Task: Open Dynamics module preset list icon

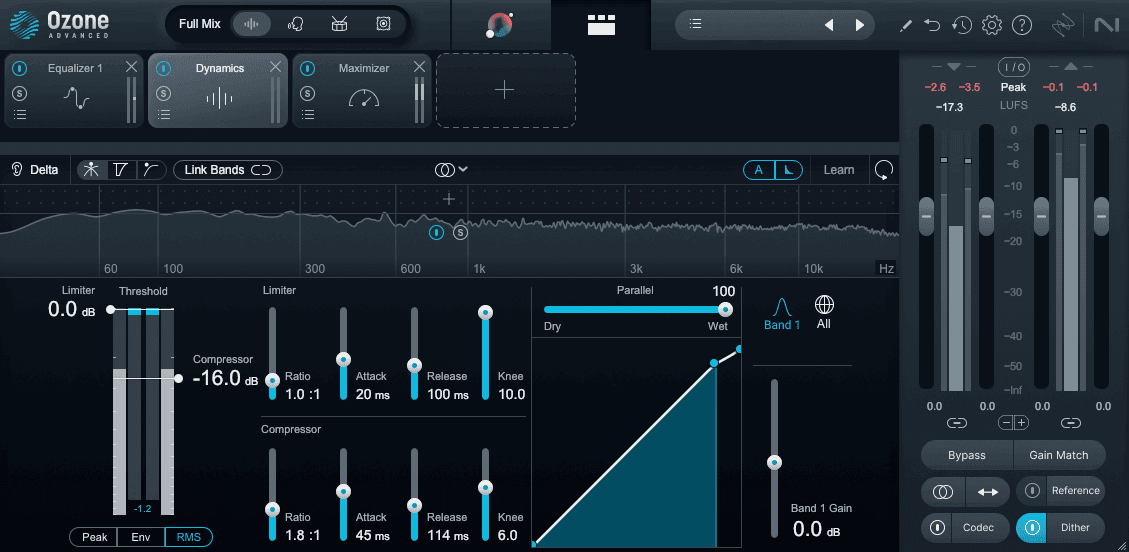Action: click(x=164, y=114)
